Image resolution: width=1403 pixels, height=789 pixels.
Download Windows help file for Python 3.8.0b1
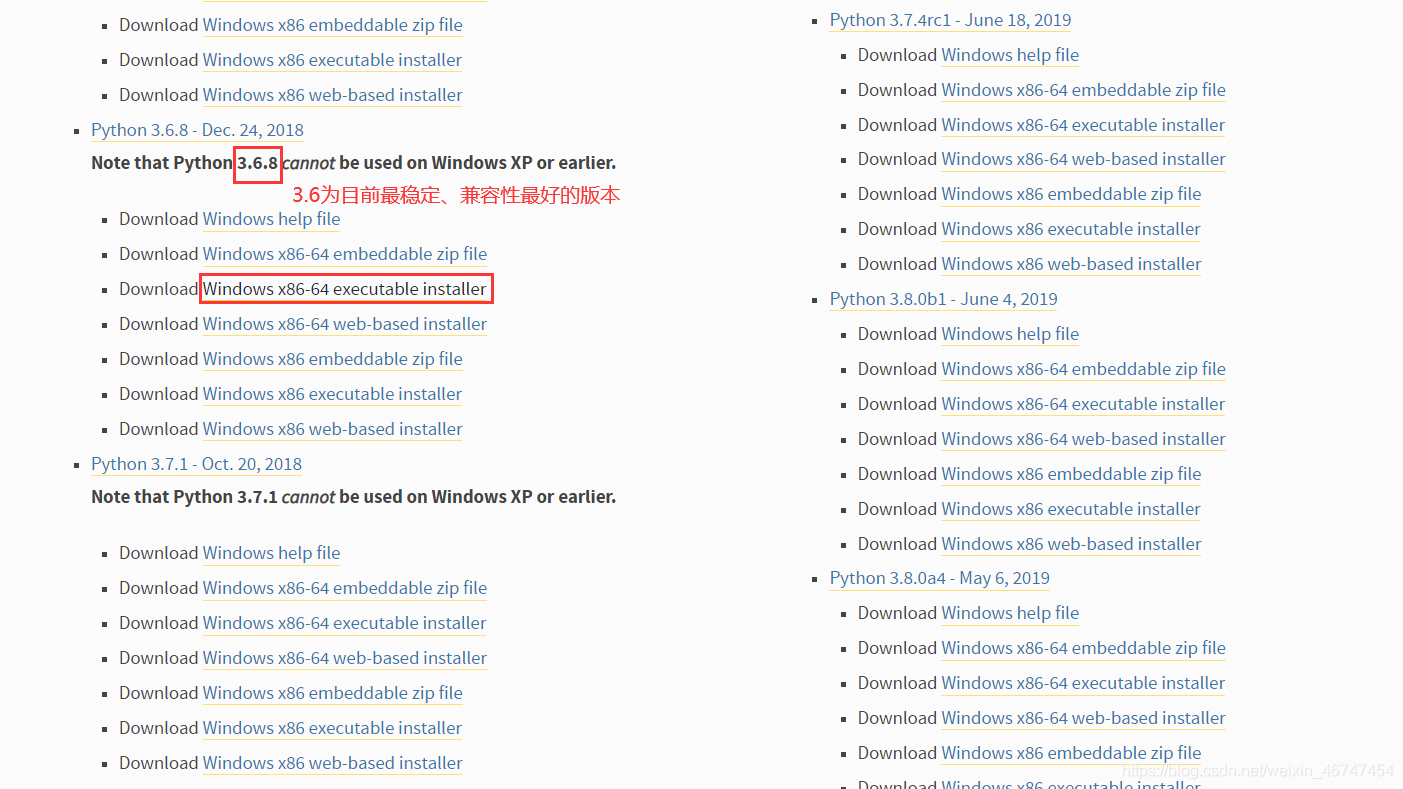coord(1010,334)
